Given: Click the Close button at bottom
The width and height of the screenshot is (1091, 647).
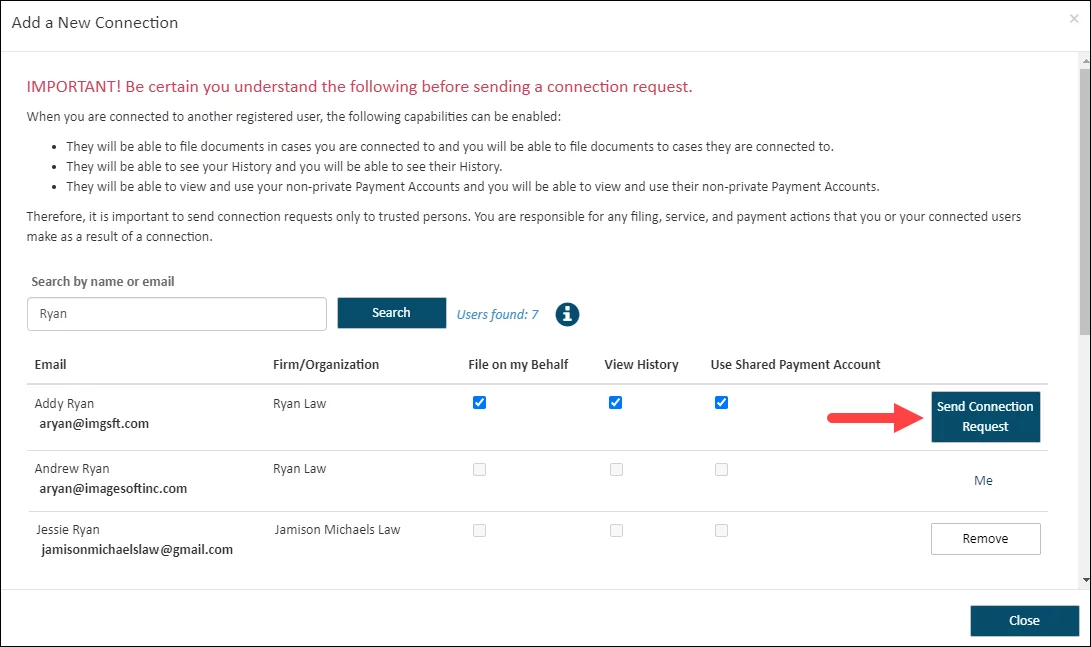Looking at the screenshot, I should click(x=1024, y=621).
